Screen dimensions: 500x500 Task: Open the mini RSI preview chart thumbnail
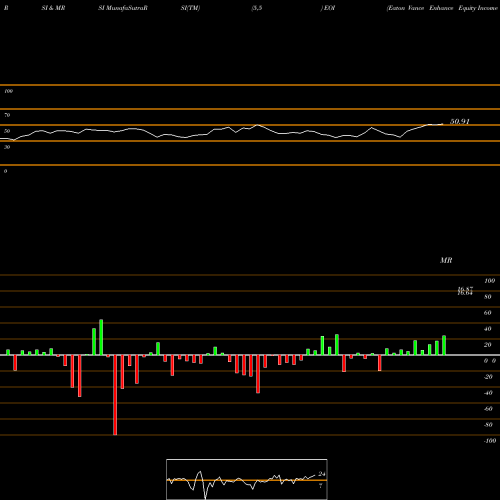click(247, 479)
